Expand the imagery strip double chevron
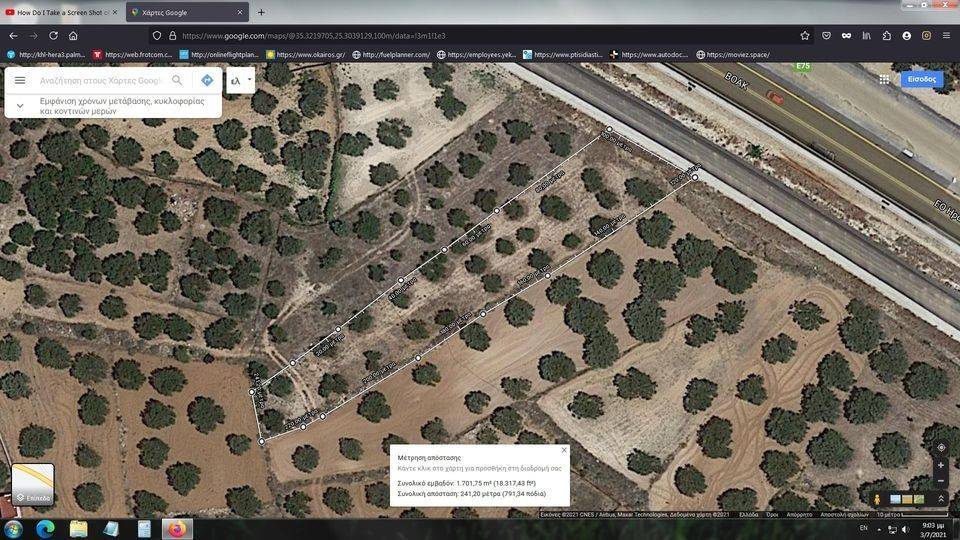Image resolution: width=960 pixels, height=540 pixels. tap(941, 499)
